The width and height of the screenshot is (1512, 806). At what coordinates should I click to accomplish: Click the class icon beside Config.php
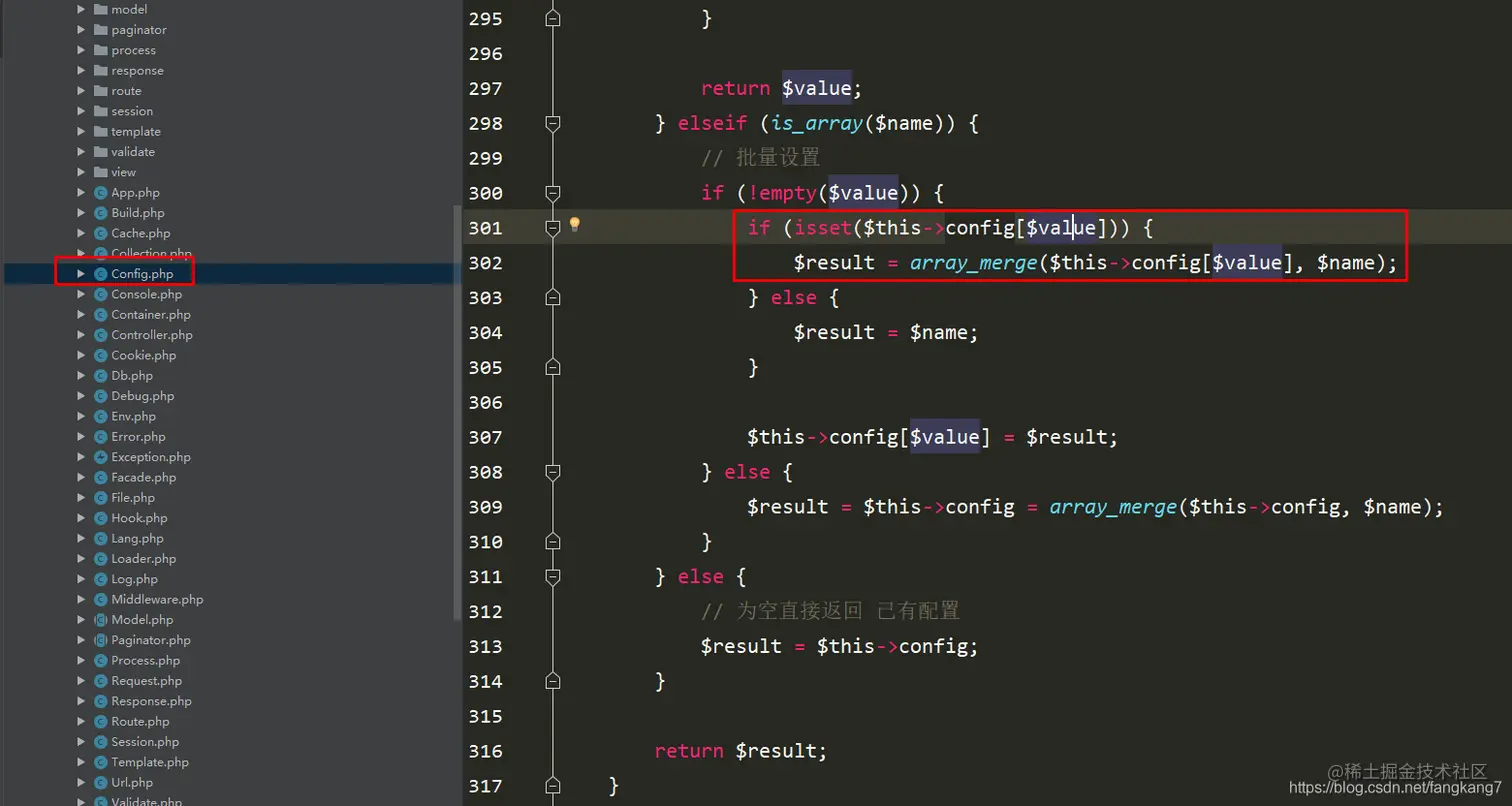point(100,274)
